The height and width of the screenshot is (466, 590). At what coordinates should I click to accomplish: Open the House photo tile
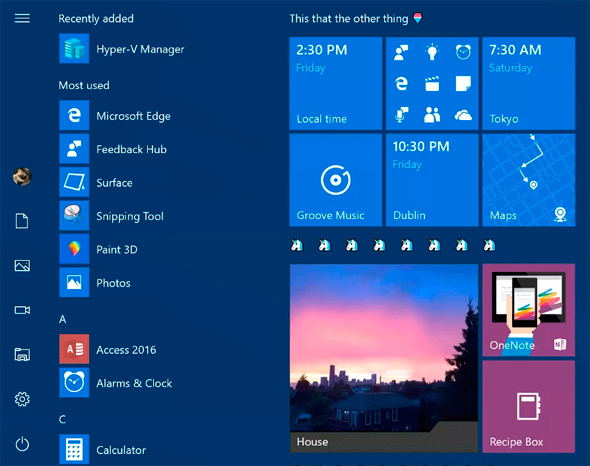384,358
